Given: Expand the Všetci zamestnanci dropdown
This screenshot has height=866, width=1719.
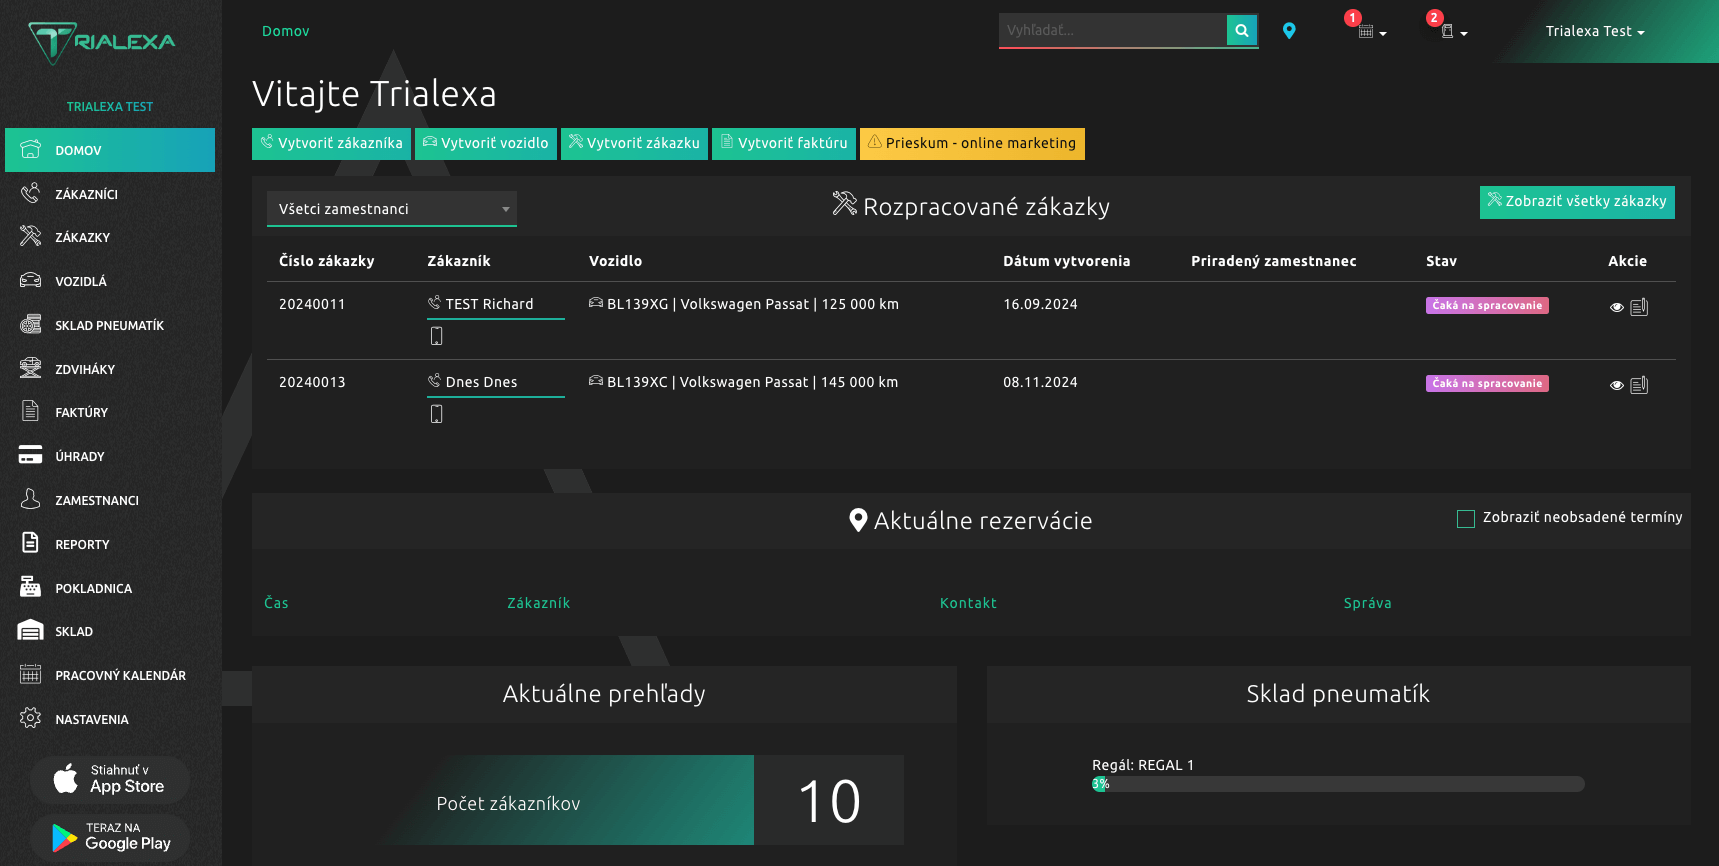Looking at the screenshot, I should pyautogui.click(x=391, y=209).
